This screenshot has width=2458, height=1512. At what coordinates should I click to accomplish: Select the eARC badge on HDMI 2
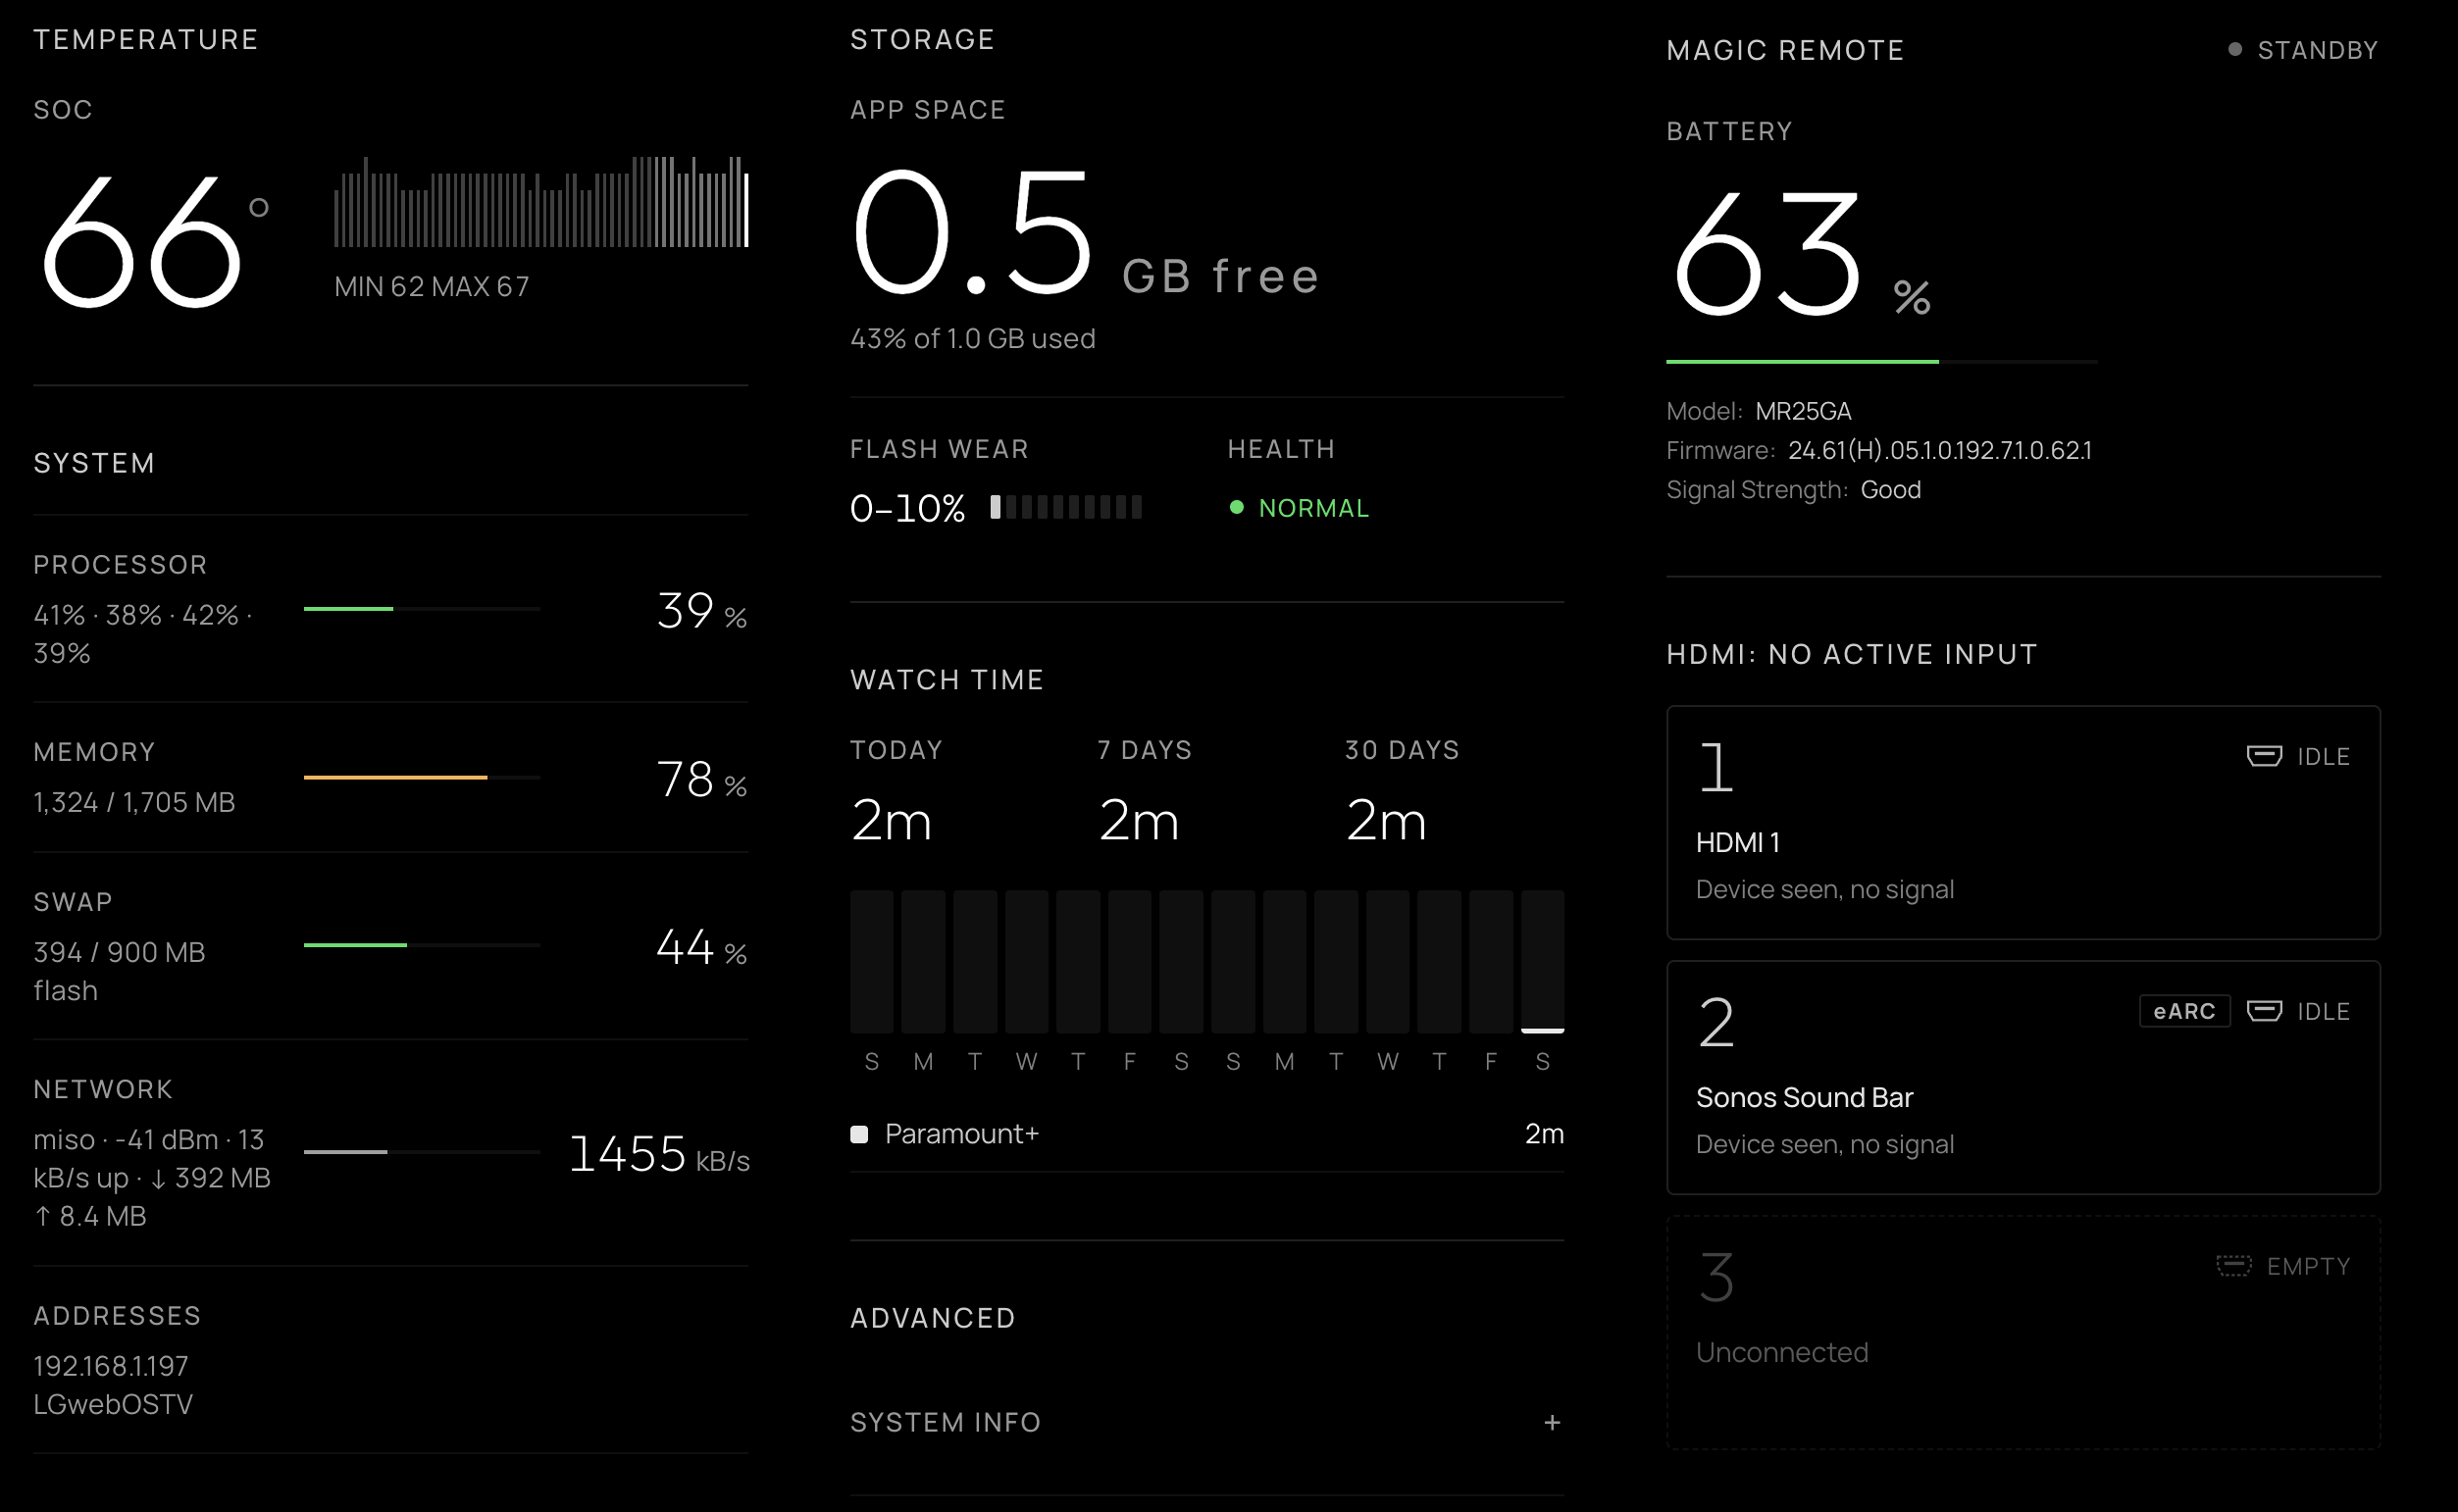2184,1011
